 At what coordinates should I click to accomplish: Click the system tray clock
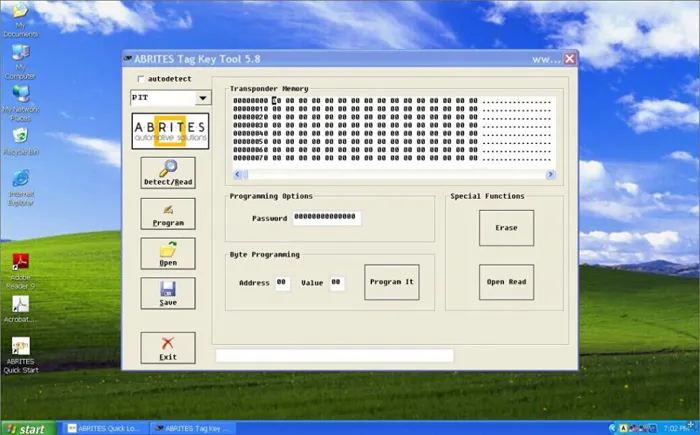tap(678, 428)
